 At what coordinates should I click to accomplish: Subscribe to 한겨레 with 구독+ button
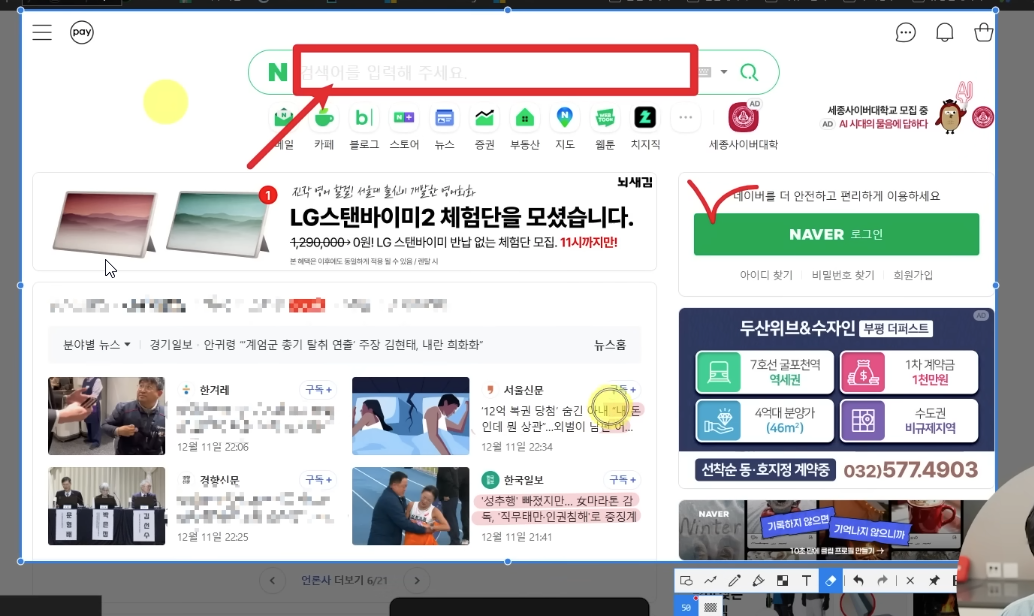[318, 390]
